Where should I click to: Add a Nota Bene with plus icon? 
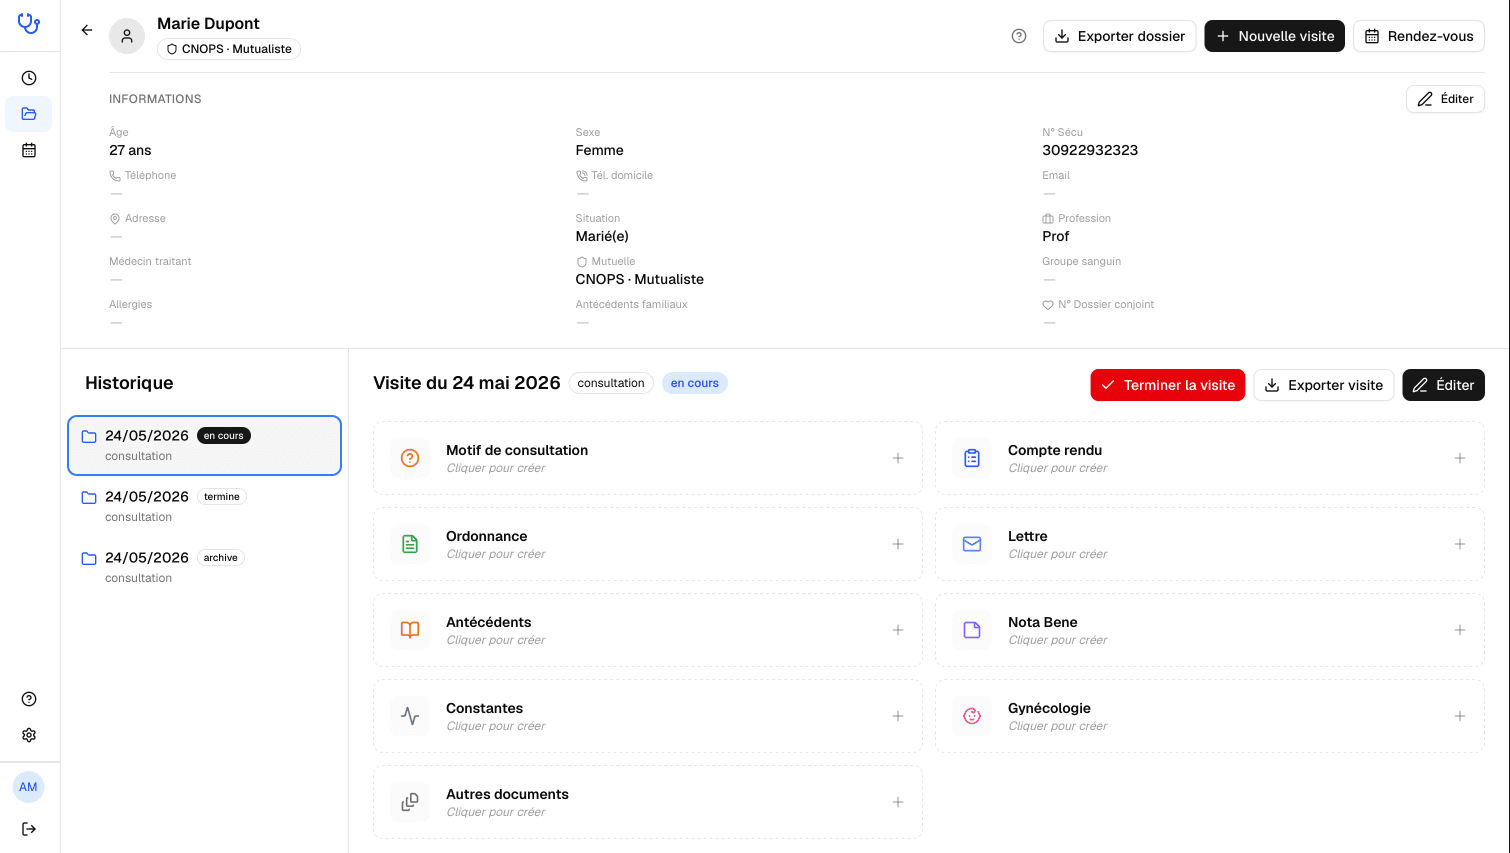point(1460,630)
